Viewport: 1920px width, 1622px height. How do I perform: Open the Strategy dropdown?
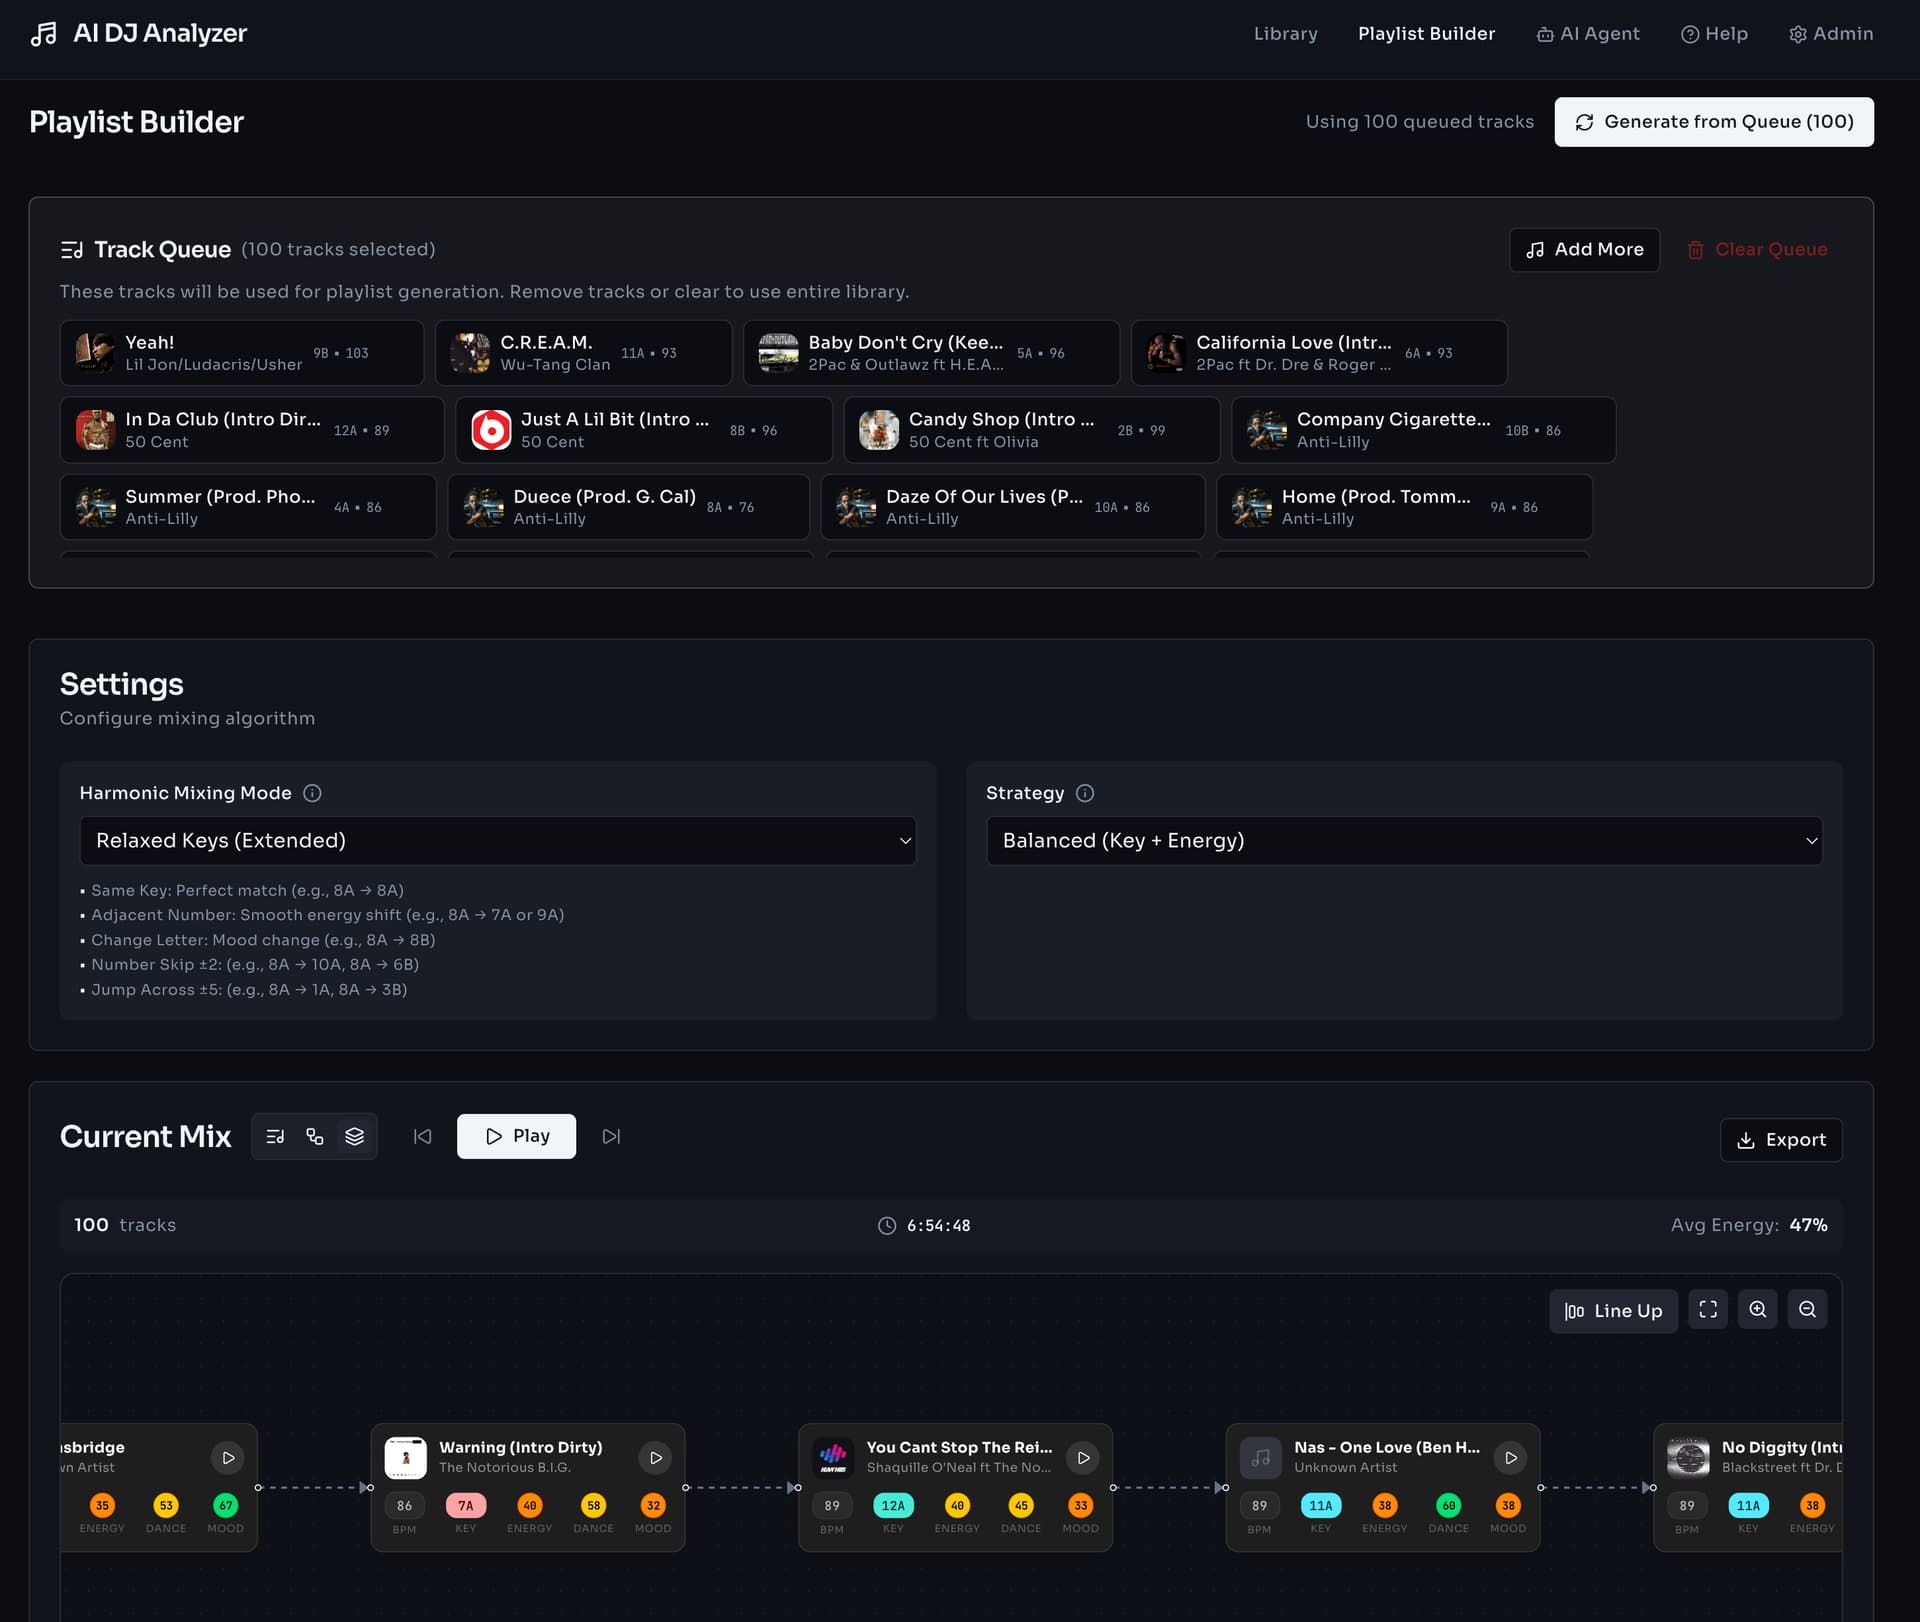click(x=1404, y=841)
